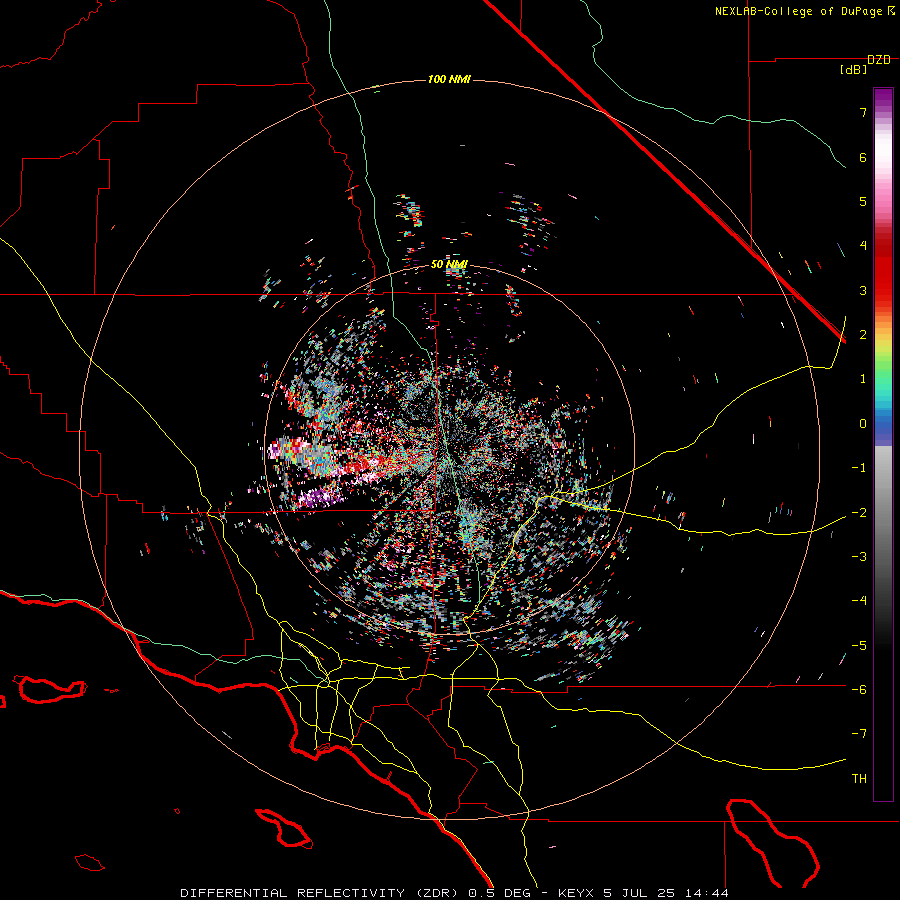Click the NEXLAB-College of DuPage label
The image size is (900, 900).
(798, 11)
